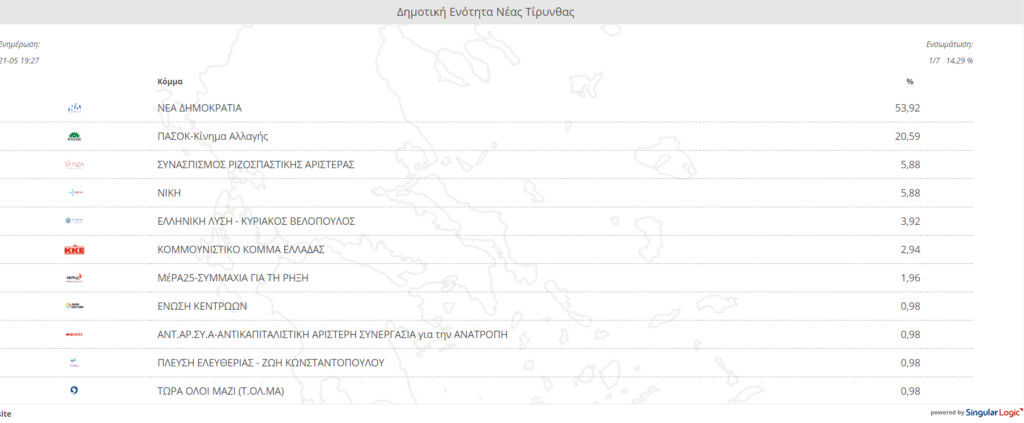
Task: Select ΕΛΛΗΝΙΚΗ ΛΥΣΗ - ΚΥΡΙΑΚΟΣ ΒΕΛΟΠΟΥΛΟΣ name
Action: pos(256,221)
